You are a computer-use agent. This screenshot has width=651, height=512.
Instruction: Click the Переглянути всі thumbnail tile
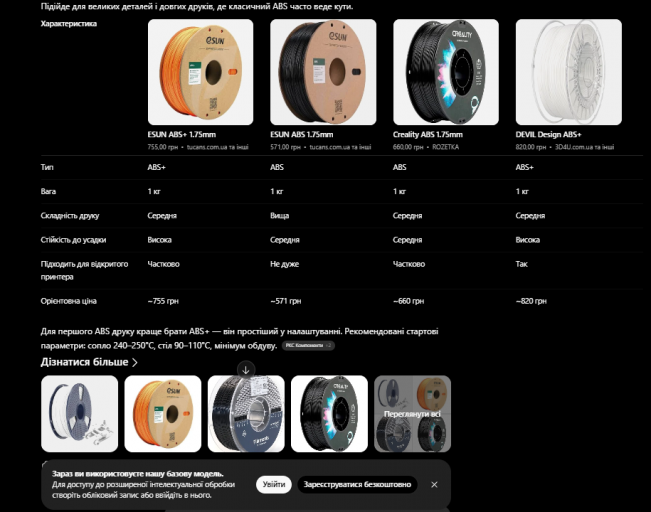[x=412, y=414]
